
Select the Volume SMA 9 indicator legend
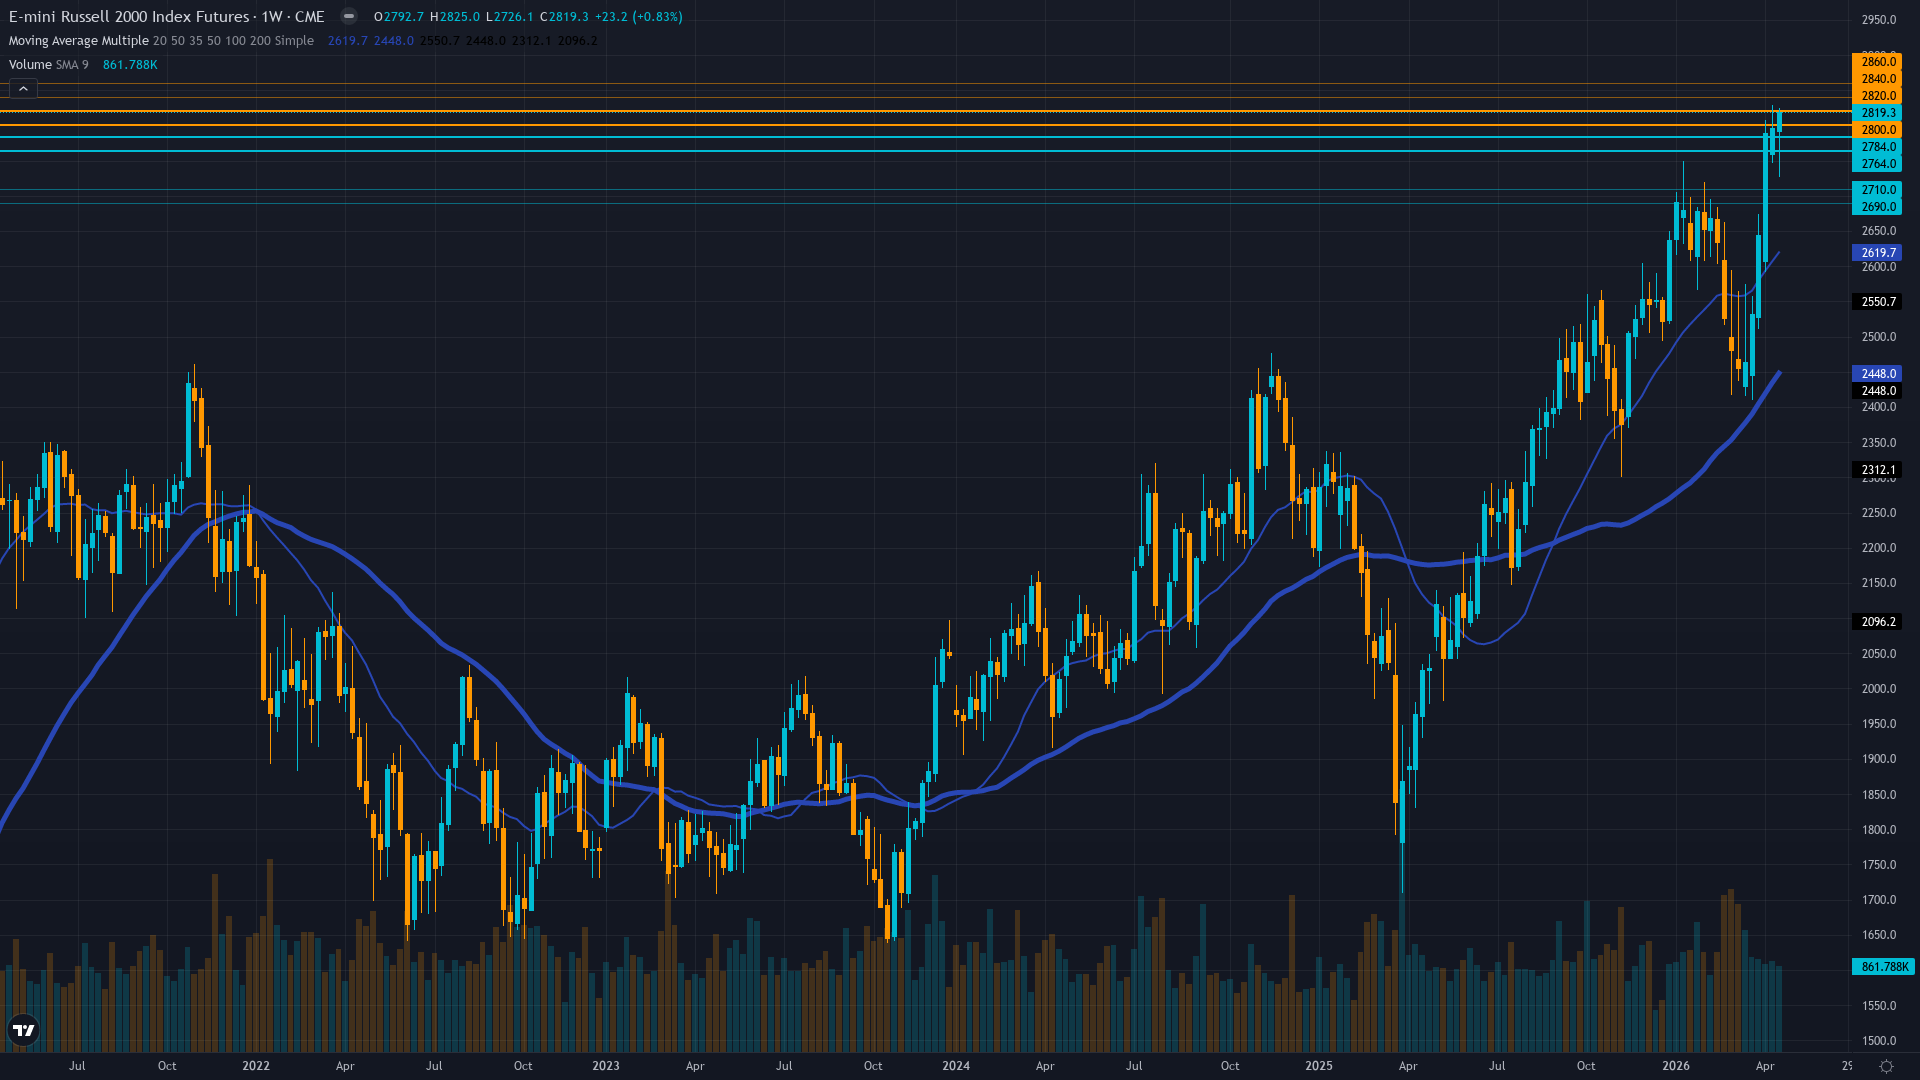[x=49, y=64]
